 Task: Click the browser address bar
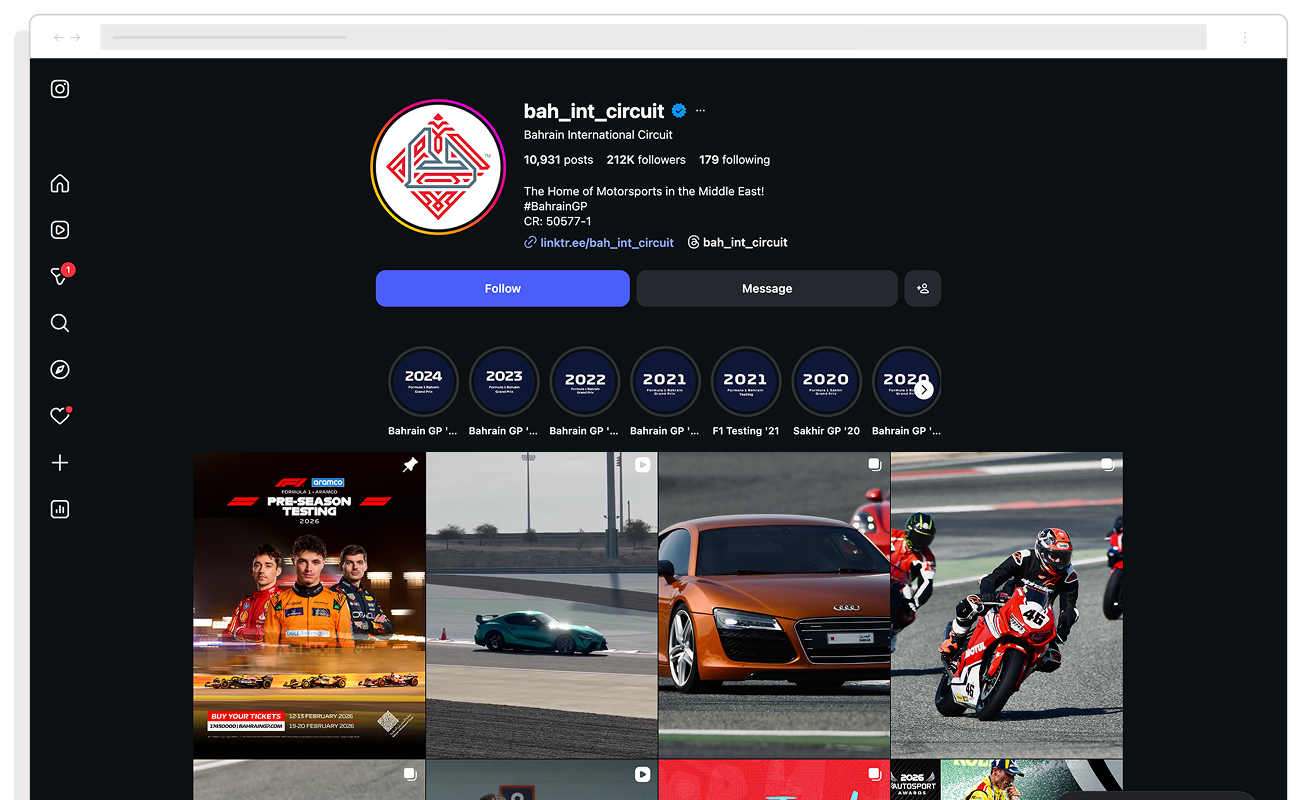coord(650,37)
